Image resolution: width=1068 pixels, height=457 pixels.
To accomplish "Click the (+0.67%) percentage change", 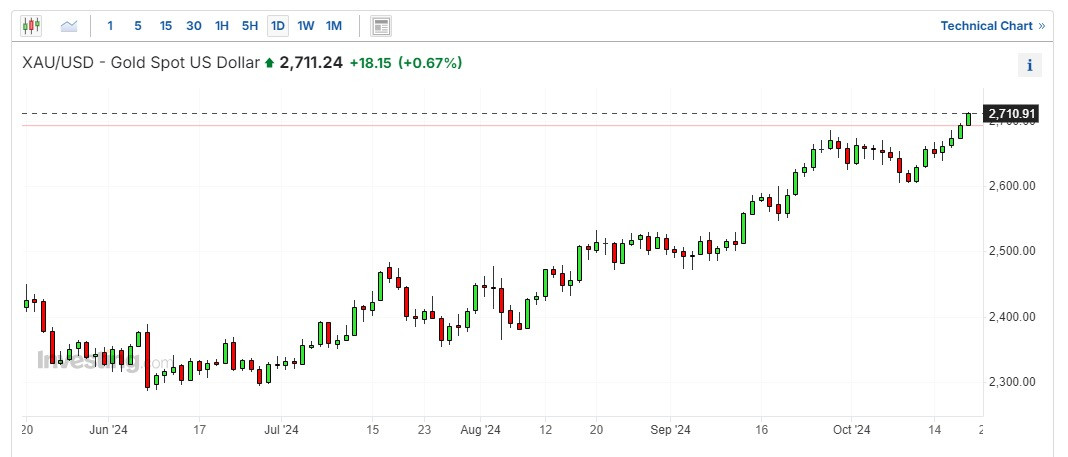I will 430,63.
